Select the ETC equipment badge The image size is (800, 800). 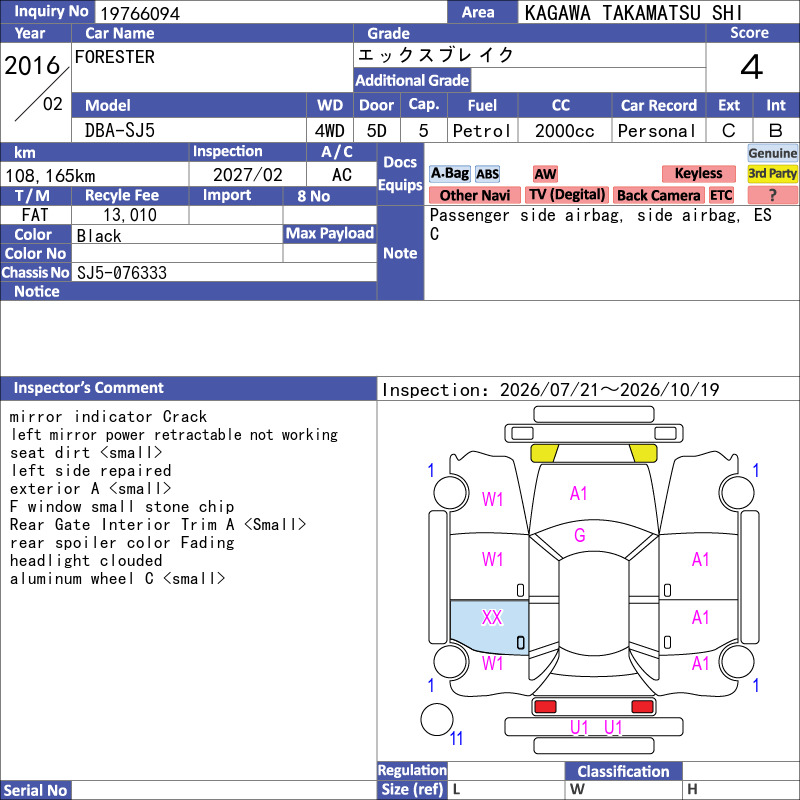721,195
